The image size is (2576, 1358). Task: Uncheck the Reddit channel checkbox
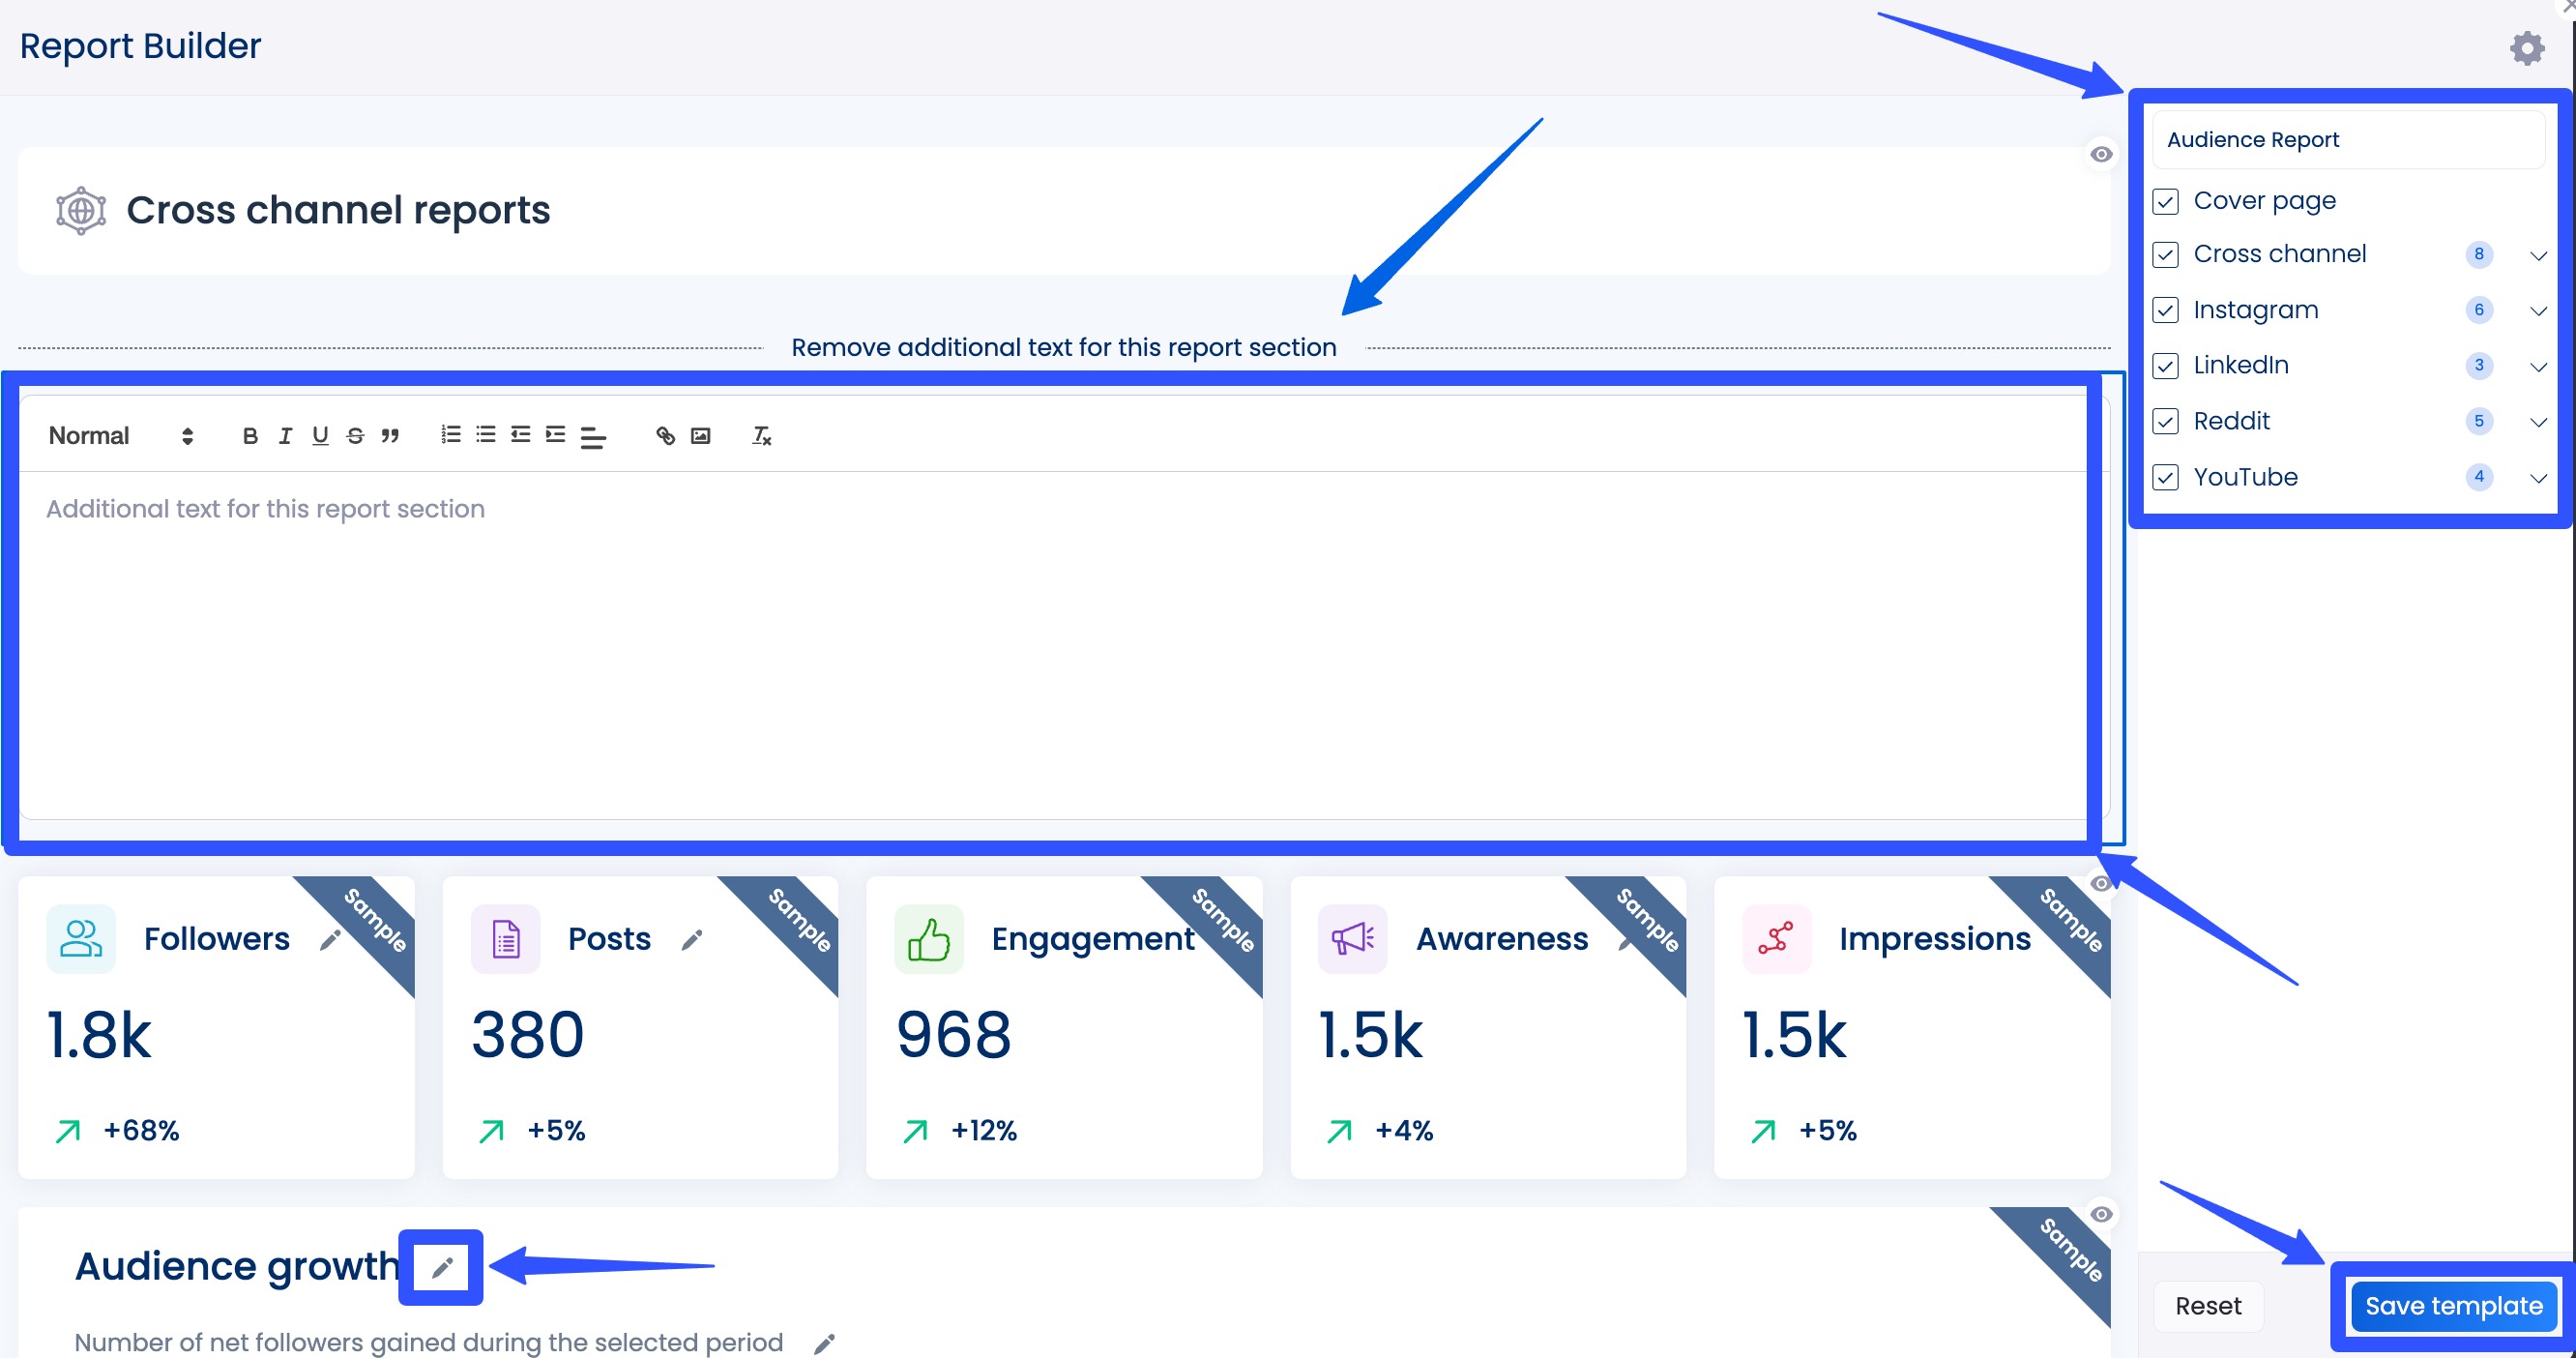pos(2166,421)
